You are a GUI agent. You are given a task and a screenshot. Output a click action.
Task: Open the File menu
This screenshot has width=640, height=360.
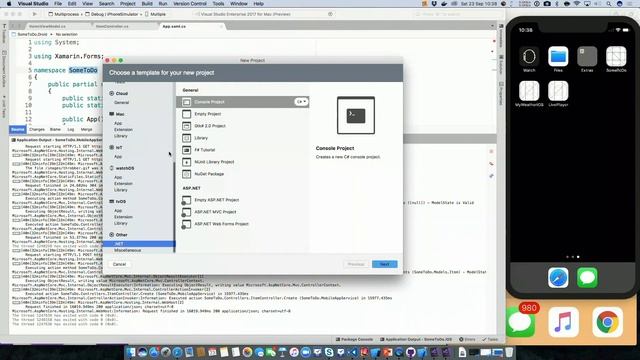coord(58,4)
